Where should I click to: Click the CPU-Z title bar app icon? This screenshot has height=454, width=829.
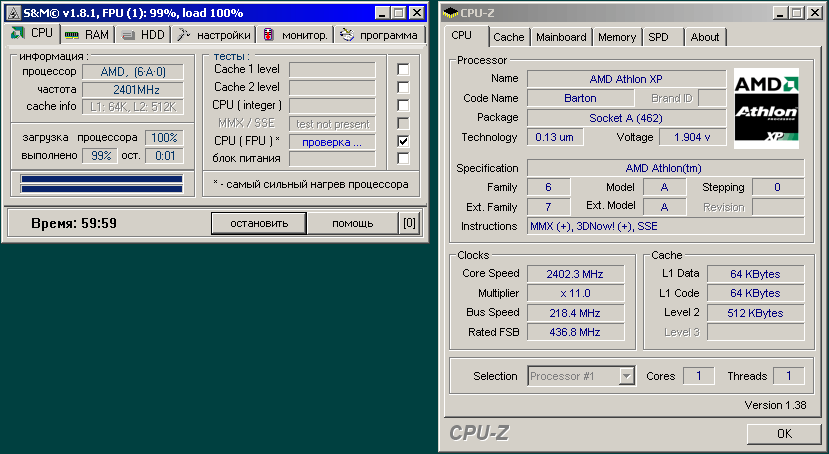pyautogui.click(x=450, y=13)
